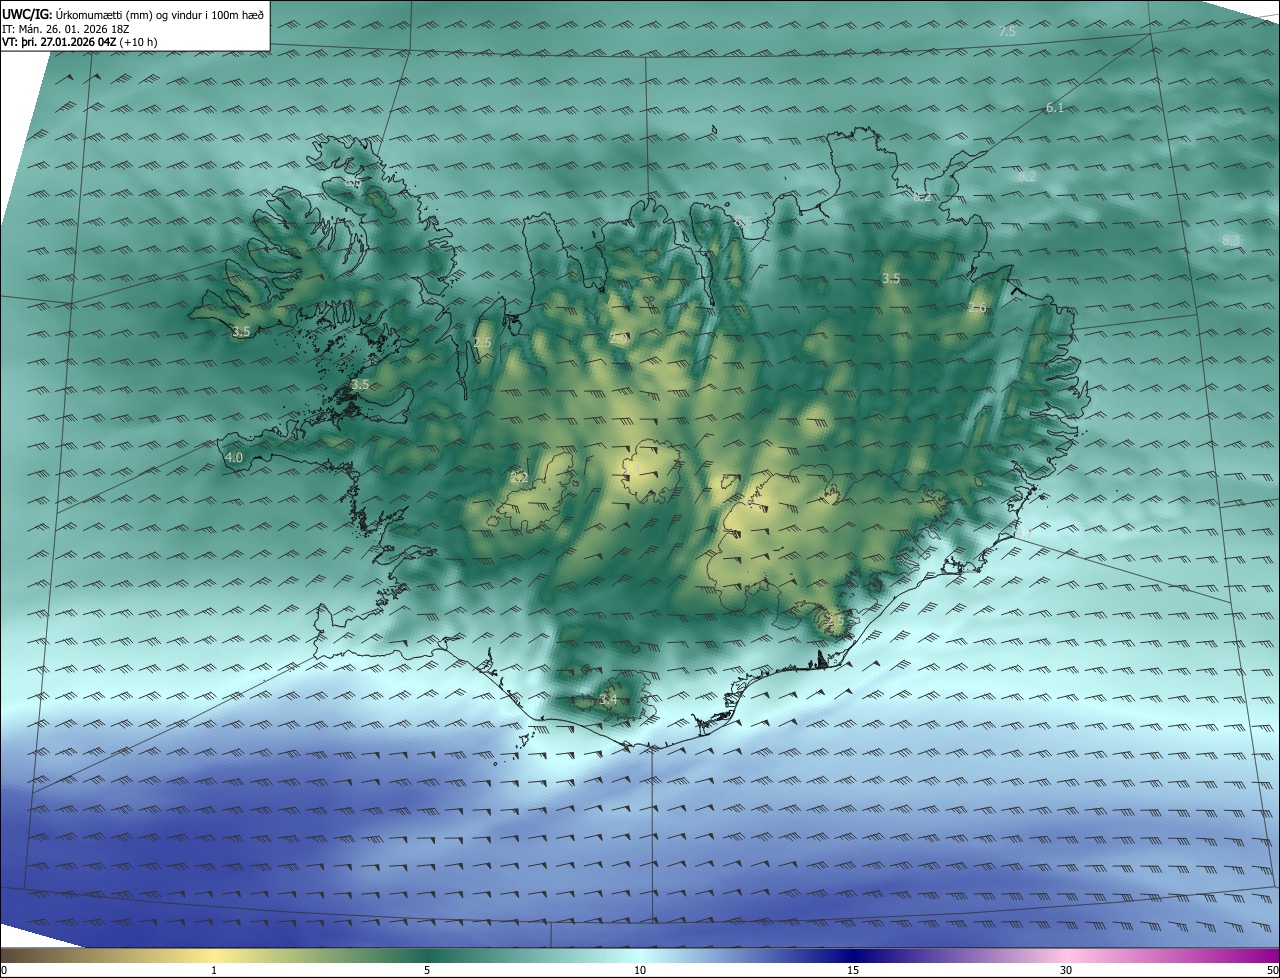This screenshot has height=978, width=1280.
Task: Pick the dark blue color above the 15 tick
Action: (853, 955)
